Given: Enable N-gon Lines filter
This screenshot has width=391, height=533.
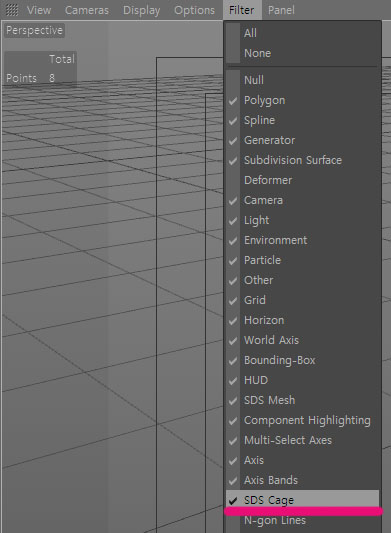Looking at the screenshot, I should tap(303, 520).
